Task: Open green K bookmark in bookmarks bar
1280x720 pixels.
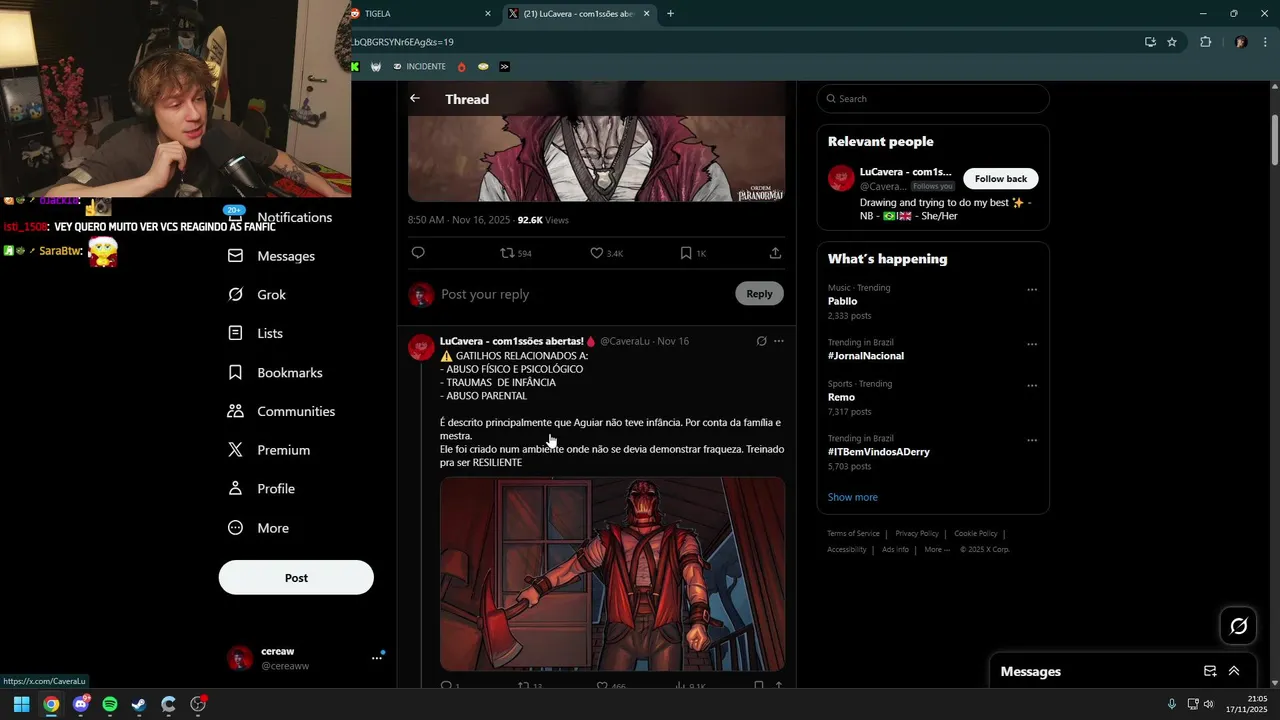Action: [x=355, y=67]
